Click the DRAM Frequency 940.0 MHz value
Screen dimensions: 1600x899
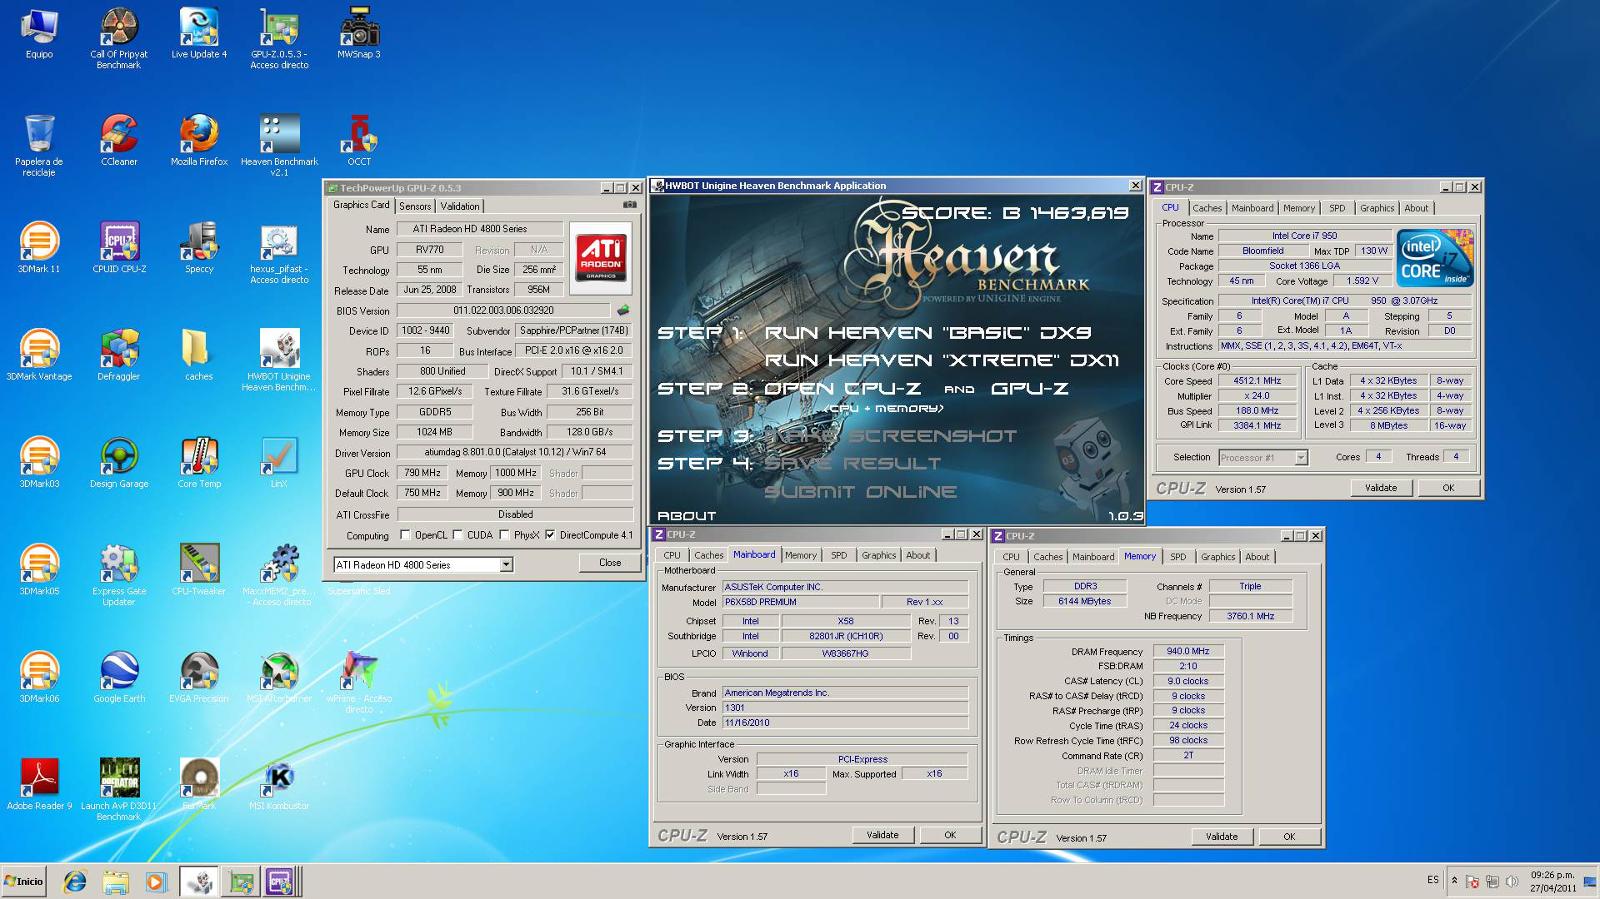pyautogui.click(x=1188, y=651)
